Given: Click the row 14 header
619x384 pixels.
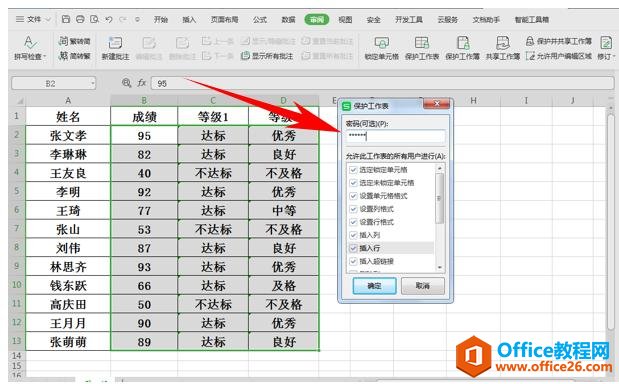Looking at the screenshot, I should coord(17,356).
